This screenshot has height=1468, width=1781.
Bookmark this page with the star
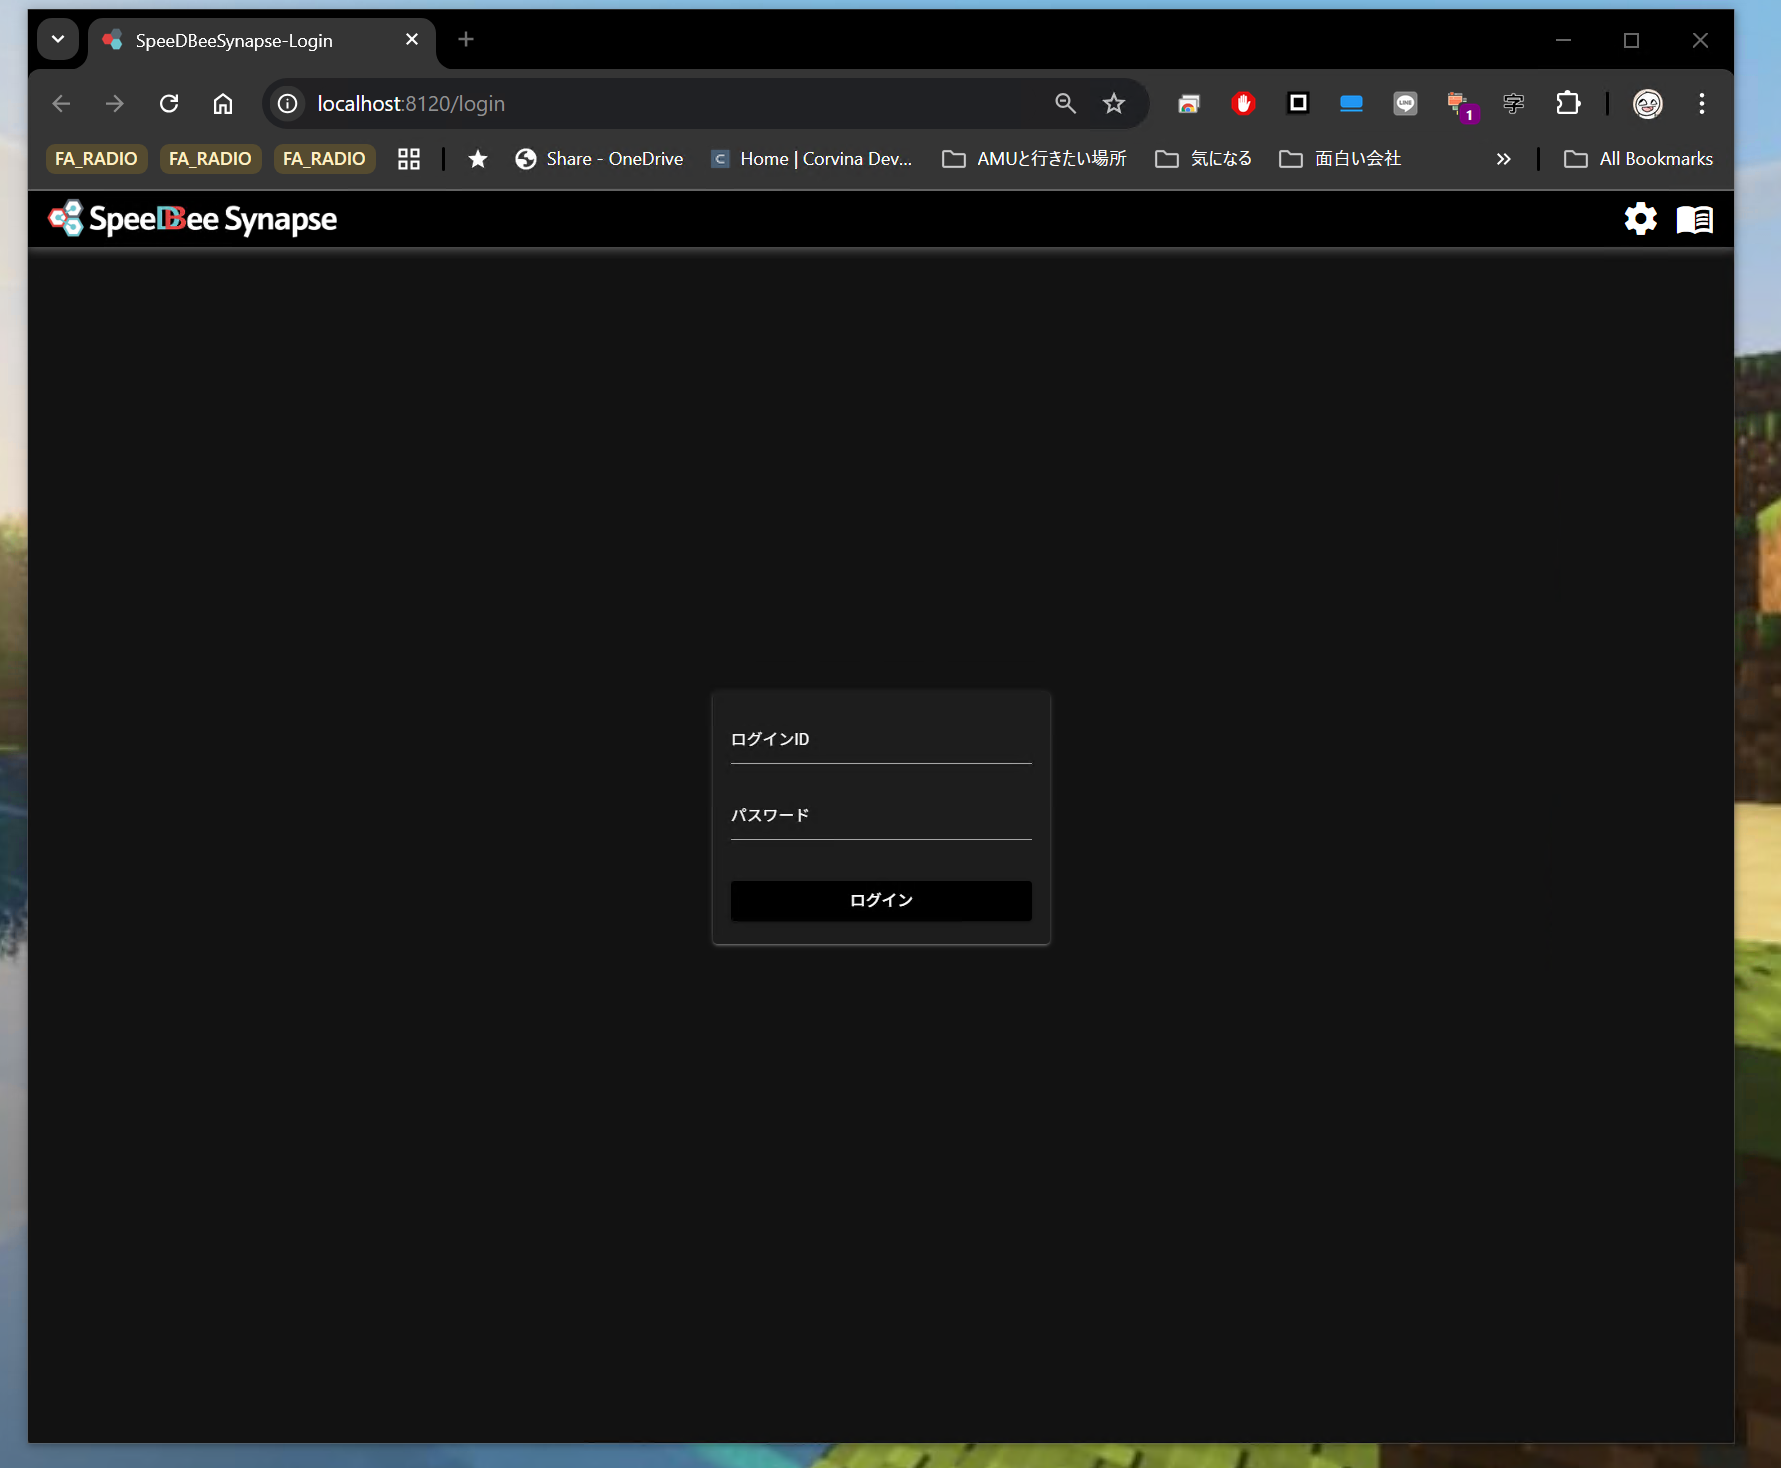click(x=1113, y=104)
